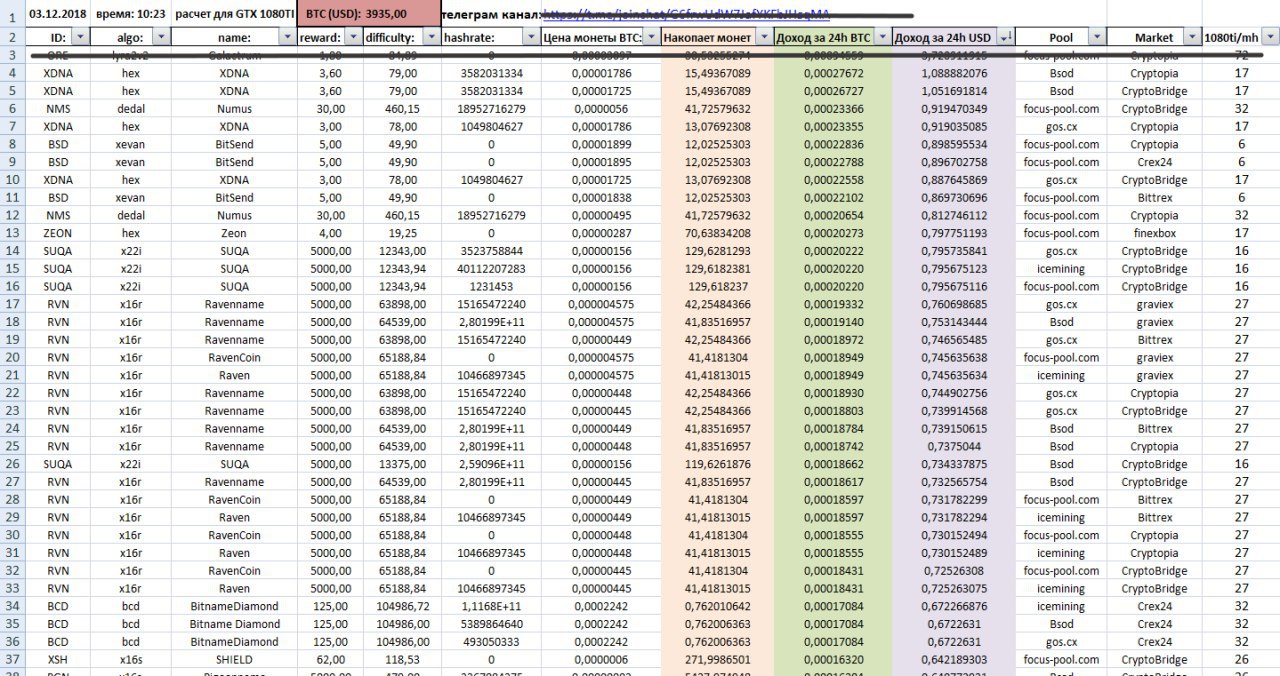Image resolution: width=1280 pixels, height=676 pixels.
Task: Select the hashrate 1231453
Action: (490, 286)
